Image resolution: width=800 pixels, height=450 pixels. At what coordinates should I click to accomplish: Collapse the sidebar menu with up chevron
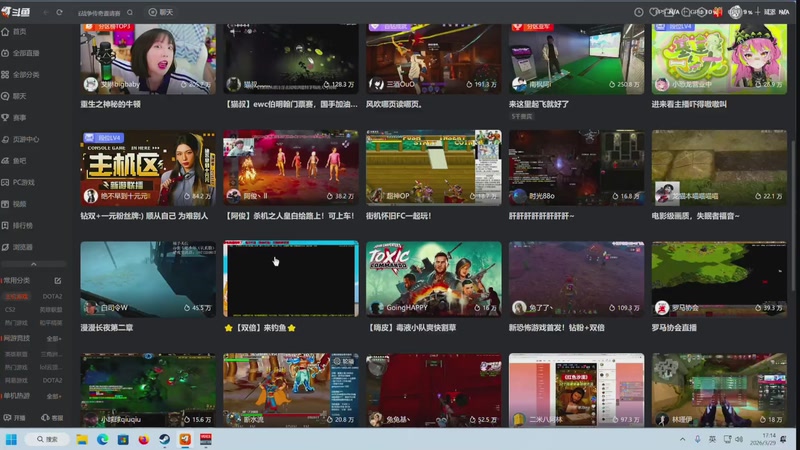(x=34, y=264)
